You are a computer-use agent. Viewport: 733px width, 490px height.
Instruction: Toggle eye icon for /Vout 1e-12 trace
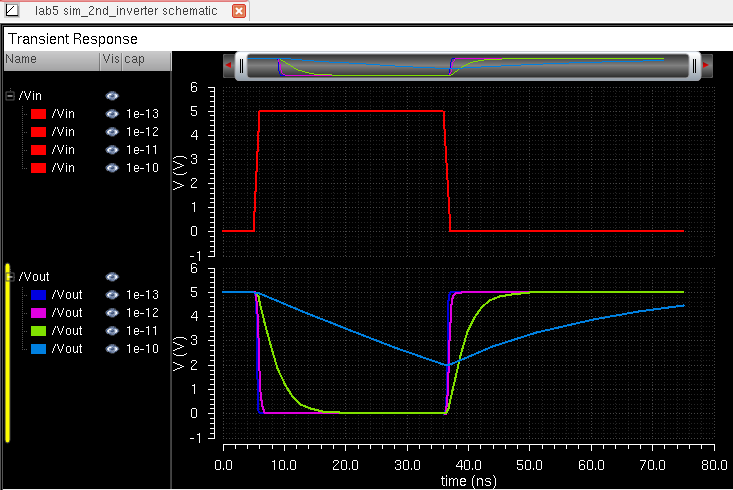pos(112,313)
